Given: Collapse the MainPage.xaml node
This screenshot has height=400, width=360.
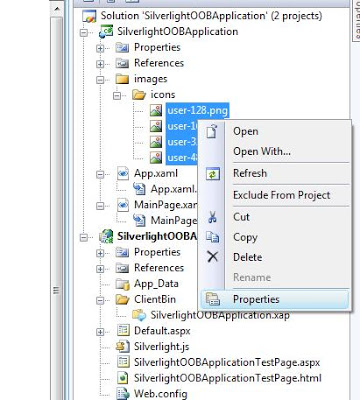Looking at the screenshot, I should coord(100,206).
